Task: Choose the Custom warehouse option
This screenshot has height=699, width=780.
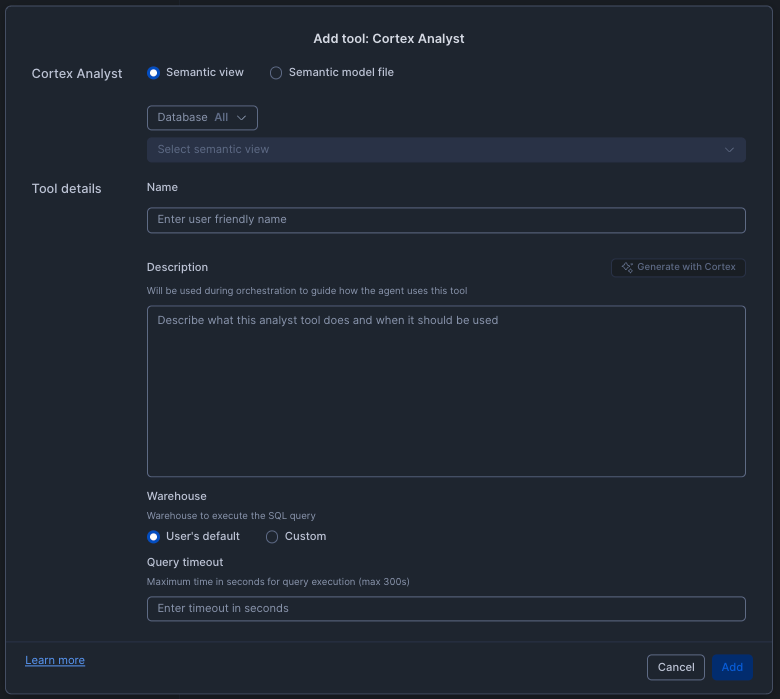Action: 272,537
